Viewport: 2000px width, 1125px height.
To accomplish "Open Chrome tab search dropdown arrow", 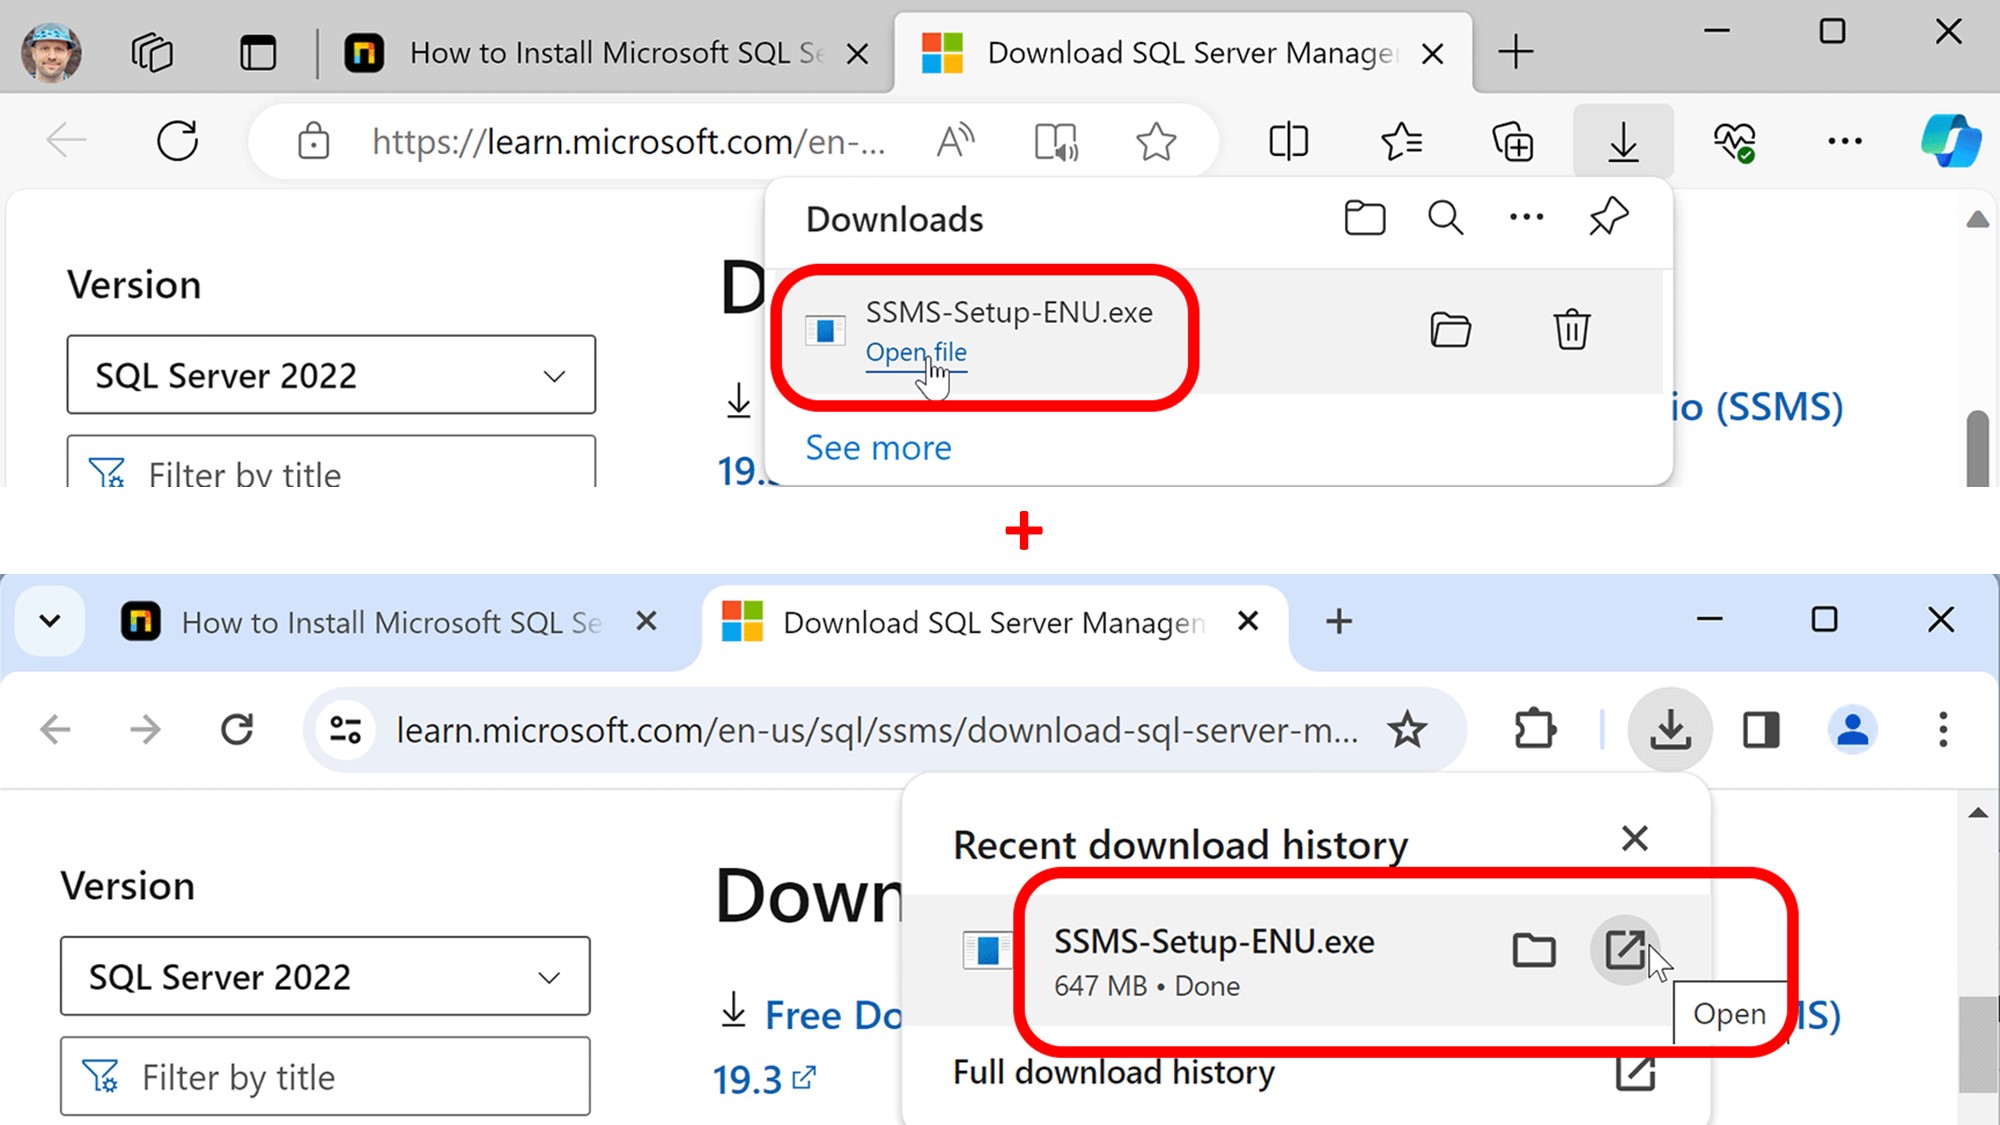I will coord(50,621).
